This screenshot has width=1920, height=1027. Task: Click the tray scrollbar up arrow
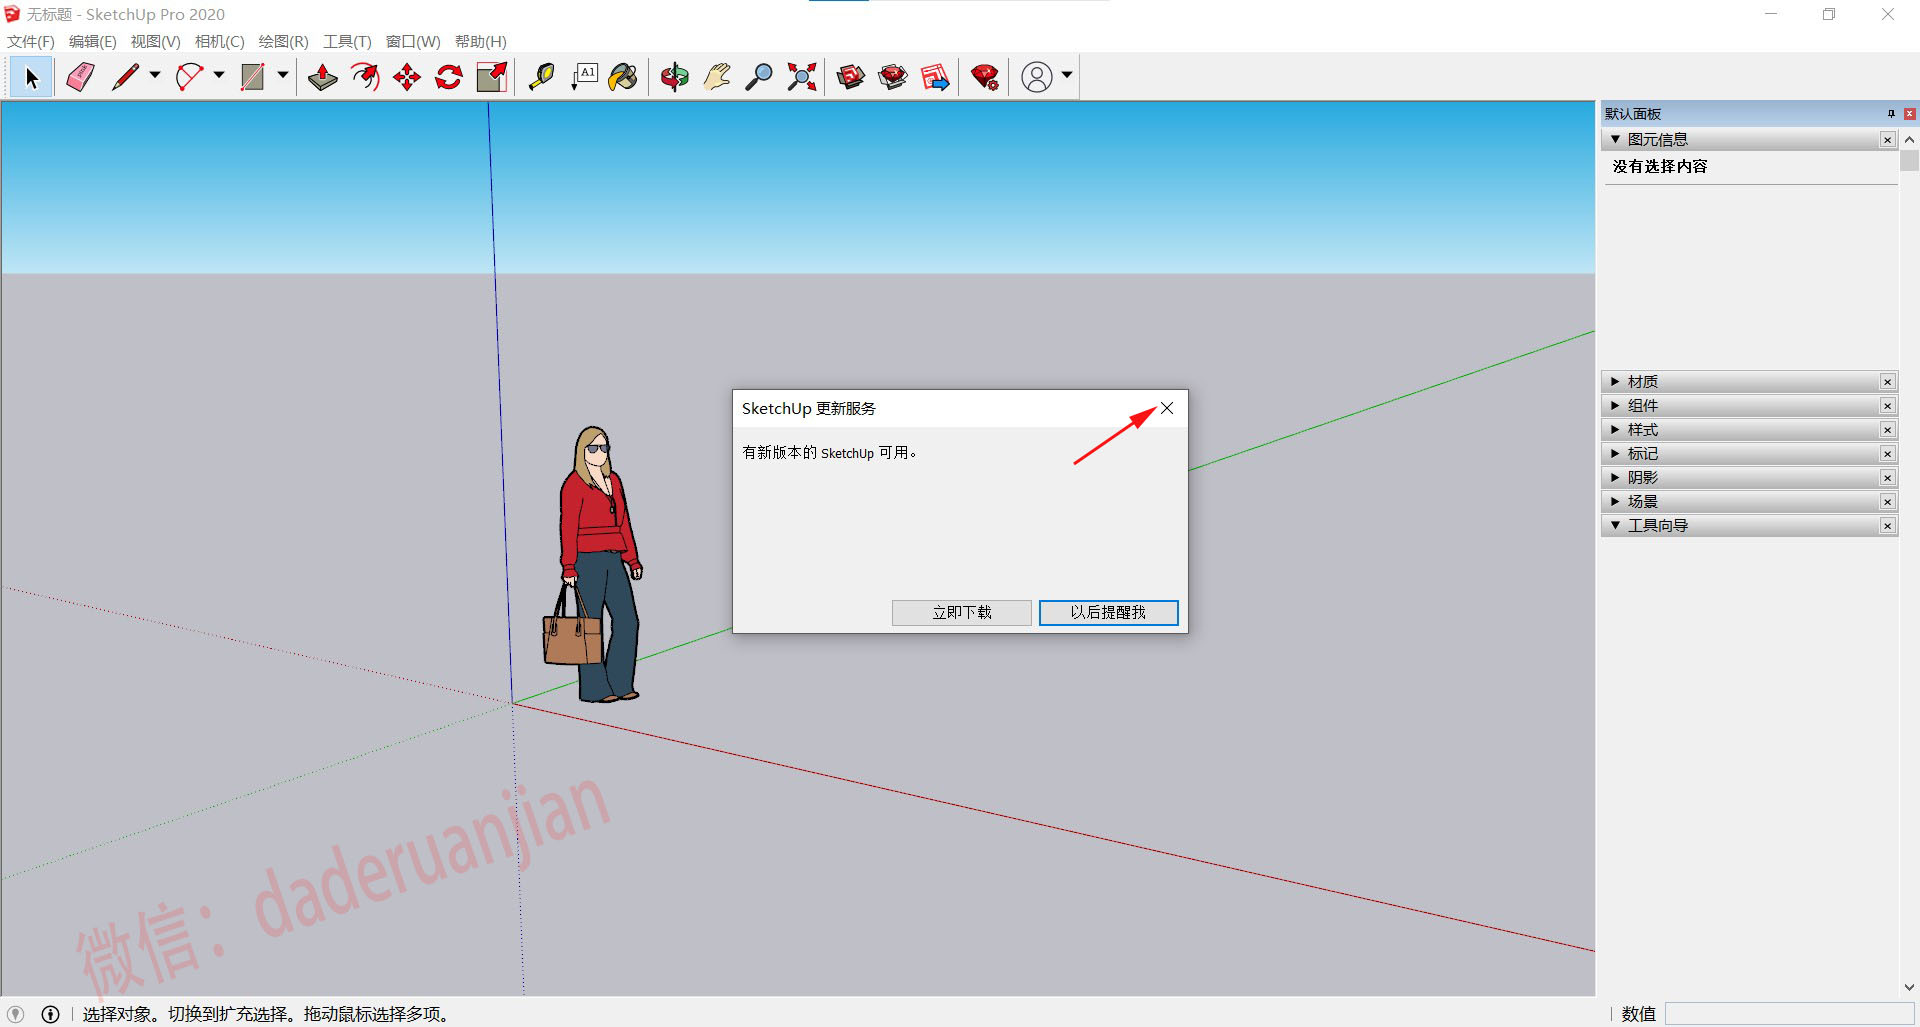[1909, 140]
